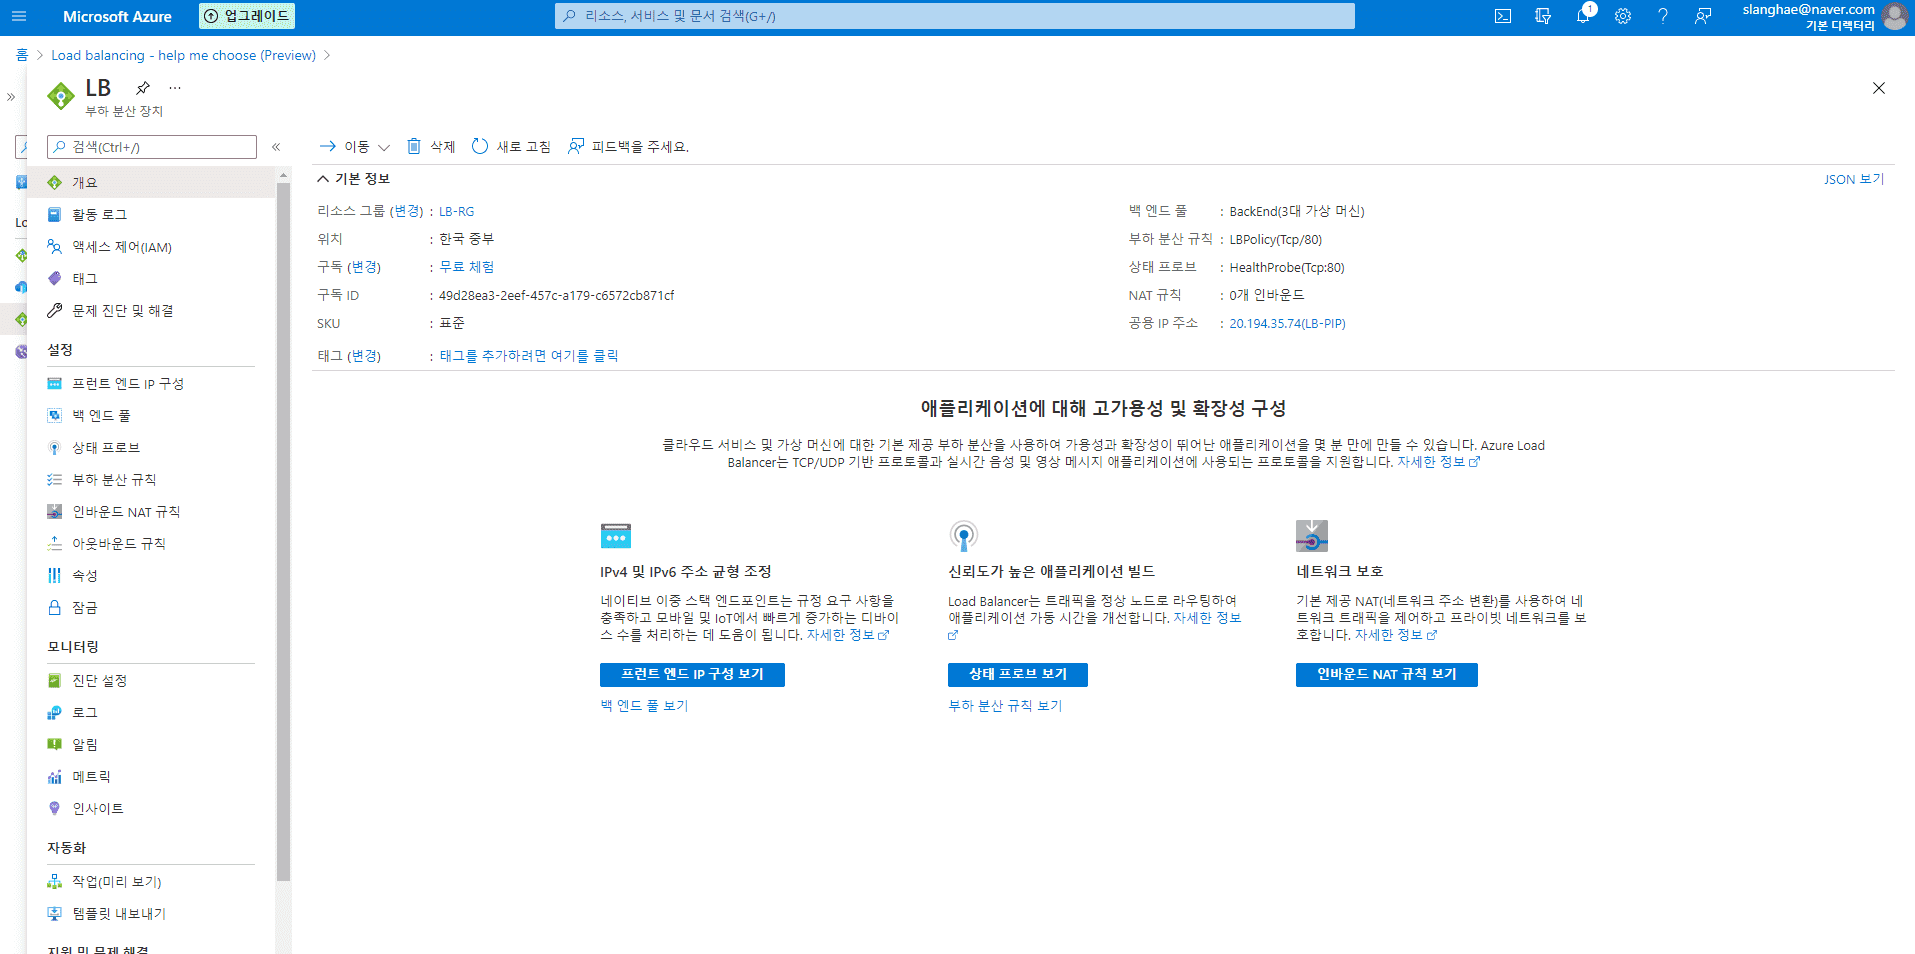The image size is (1915, 954).
Task: Click the user account avatar
Action: [x=1894, y=16]
